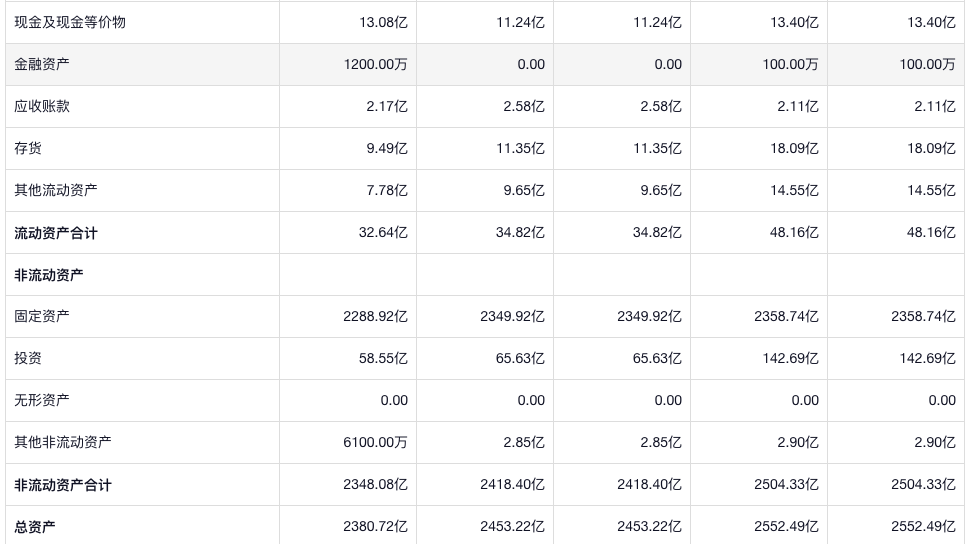Select the bold 非流动资产合计 row label
971x544 pixels.
coord(63,485)
